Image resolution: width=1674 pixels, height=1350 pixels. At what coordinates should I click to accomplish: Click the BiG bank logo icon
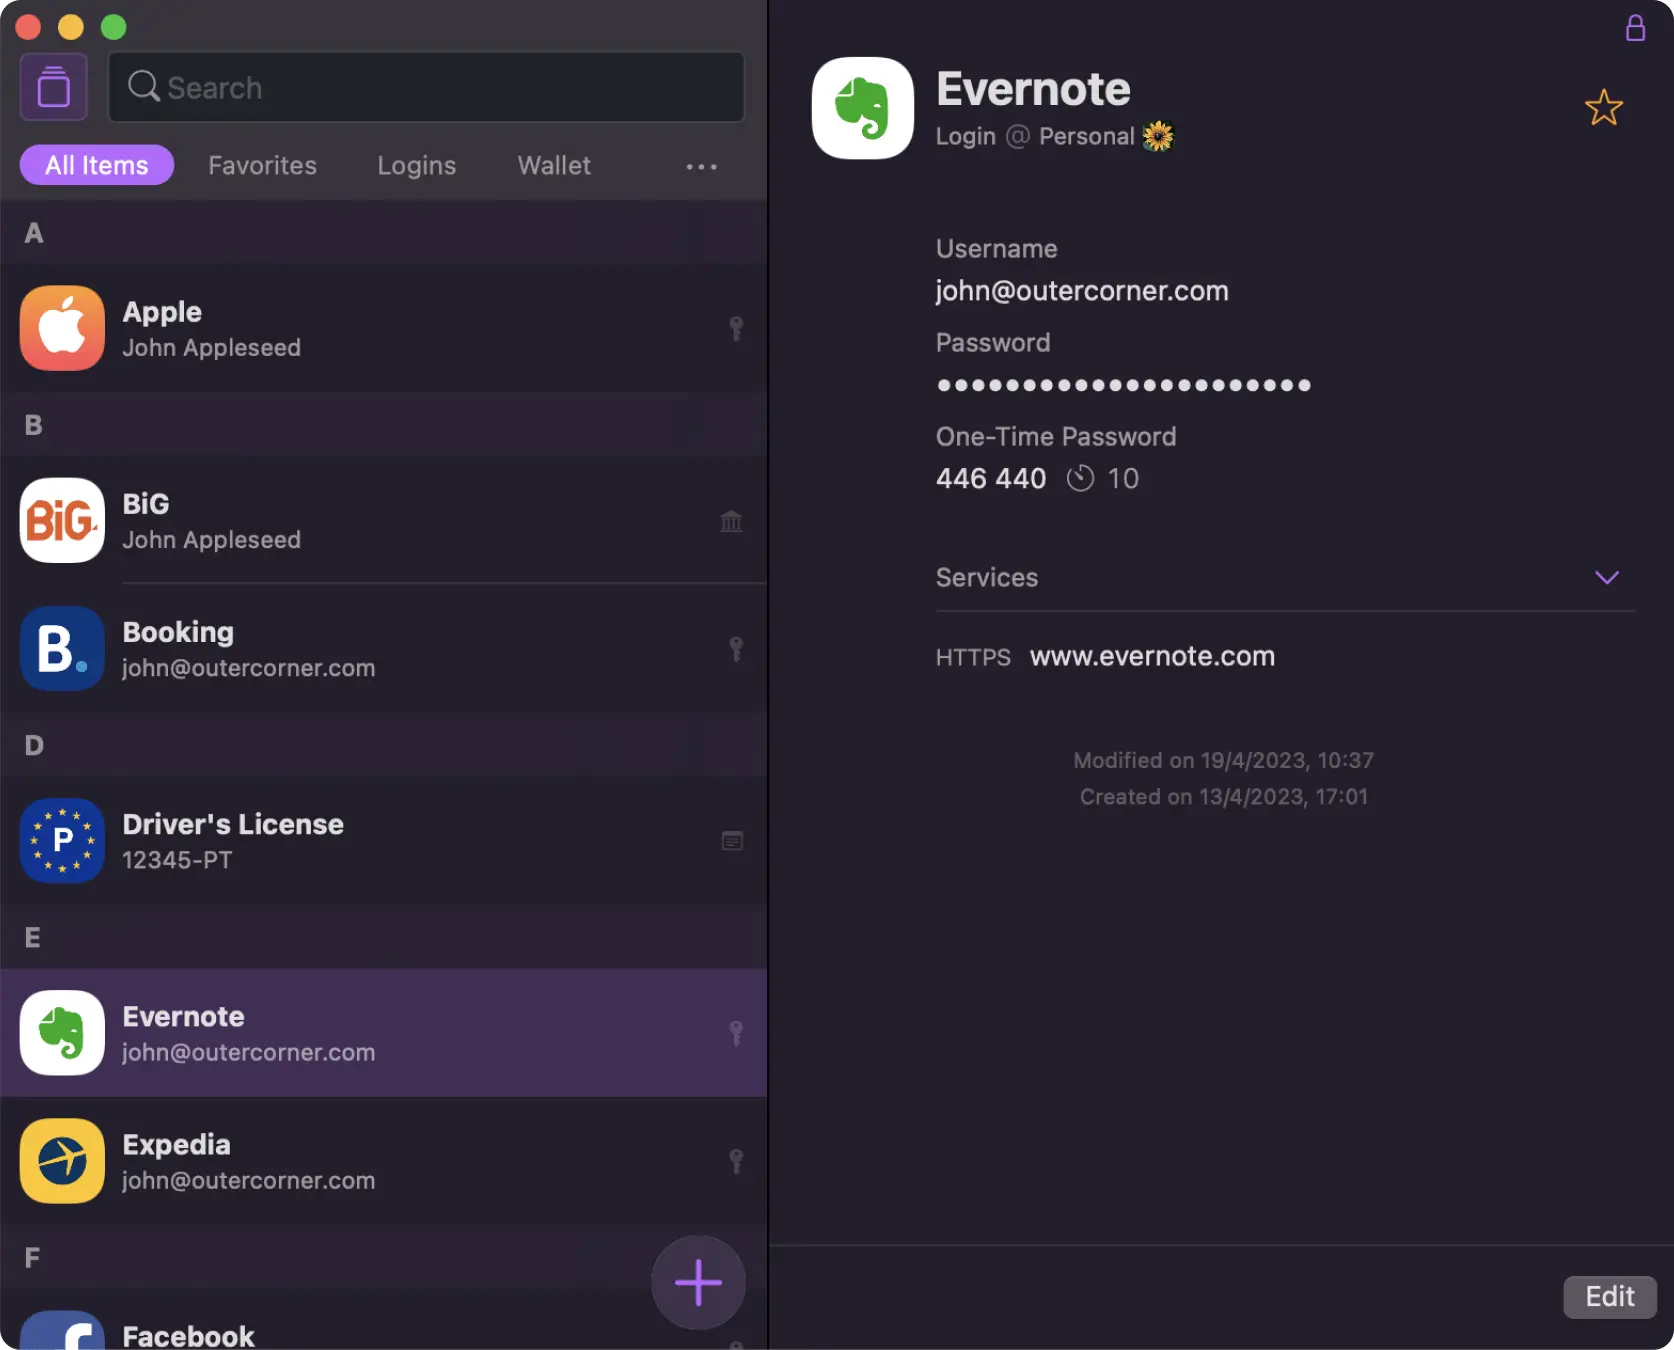point(62,520)
